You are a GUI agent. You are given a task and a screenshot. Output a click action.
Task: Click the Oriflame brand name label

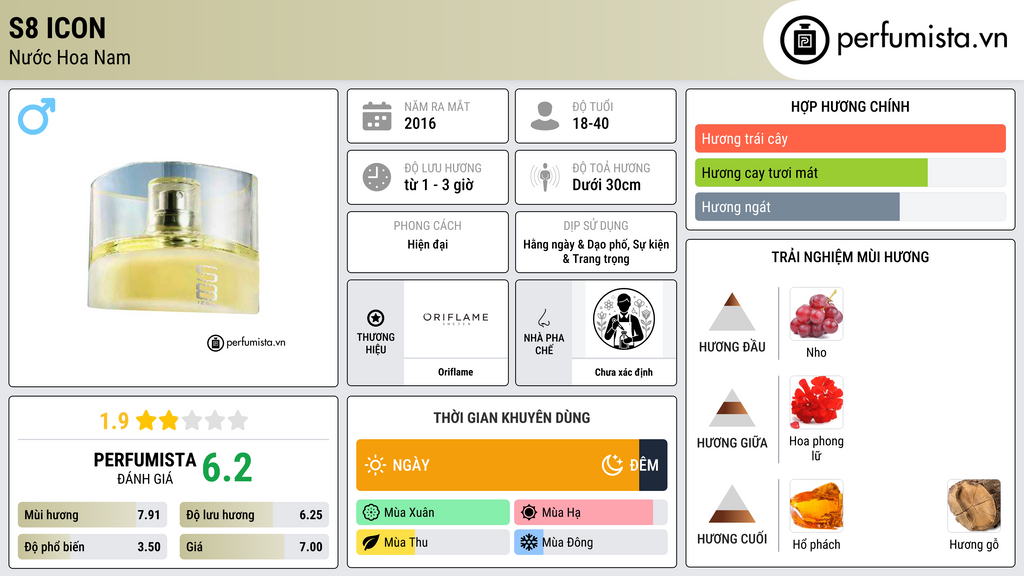click(x=456, y=372)
